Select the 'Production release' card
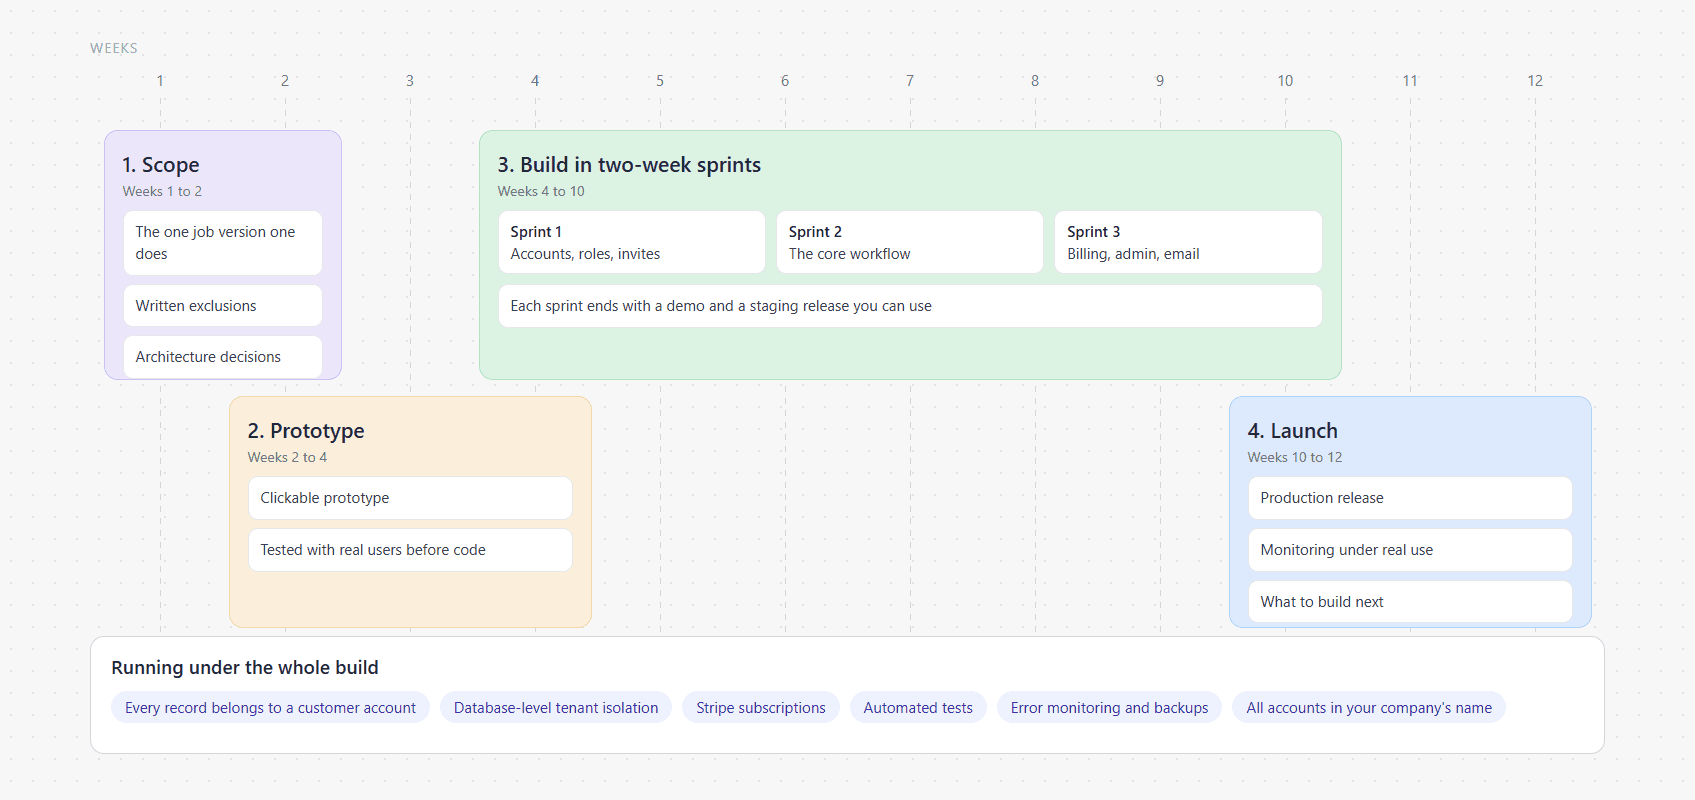 coord(1410,498)
